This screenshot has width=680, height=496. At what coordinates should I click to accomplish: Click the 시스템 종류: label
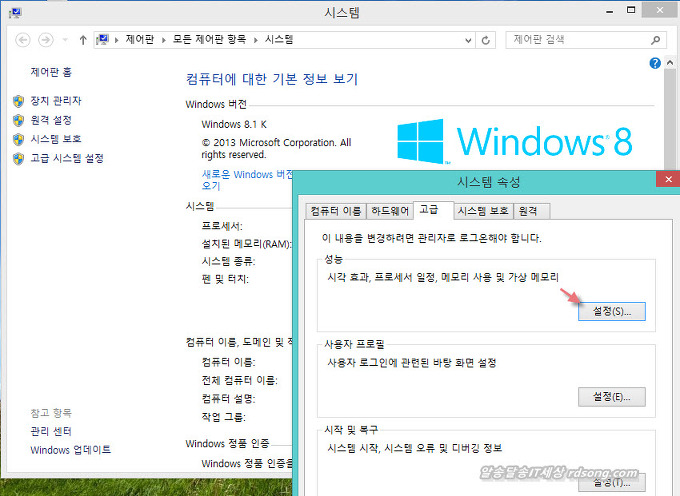(228, 261)
